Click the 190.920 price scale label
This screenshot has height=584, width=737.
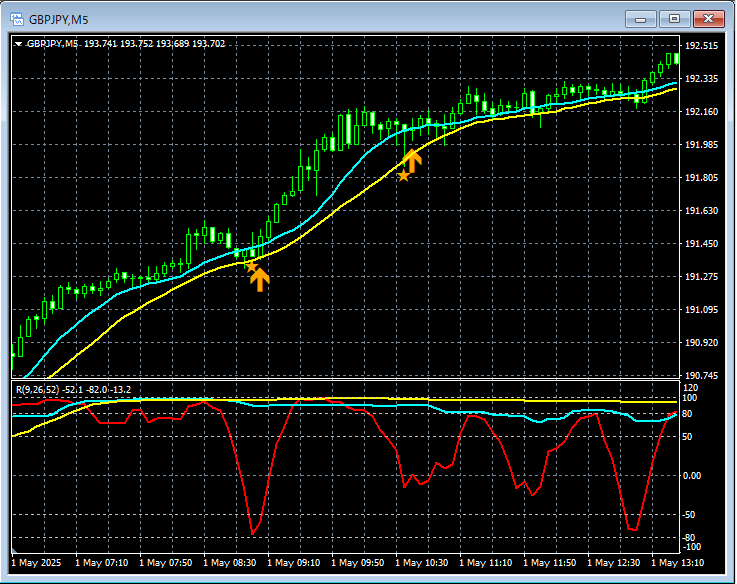tap(702, 342)
